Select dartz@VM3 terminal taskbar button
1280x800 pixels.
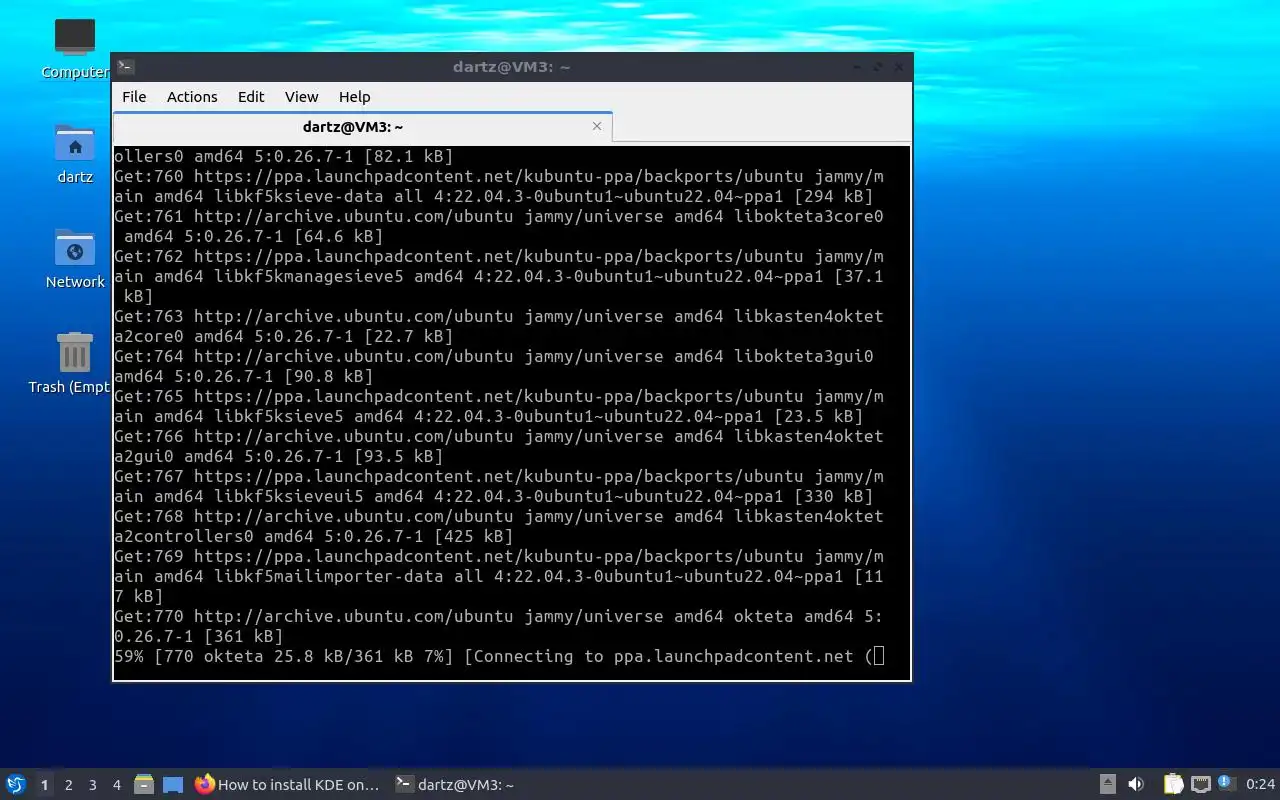(455, 785)
